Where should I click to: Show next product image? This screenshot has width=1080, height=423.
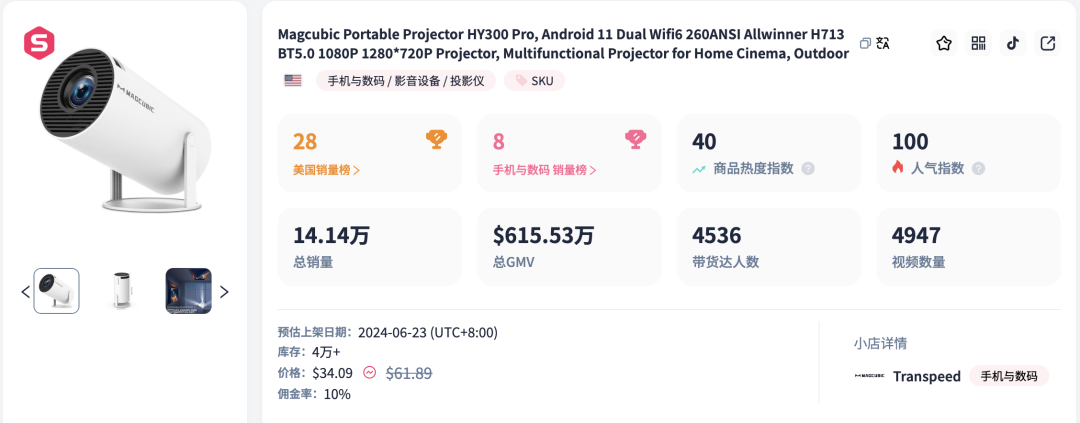pyautogui.click(x=224, y=292)
